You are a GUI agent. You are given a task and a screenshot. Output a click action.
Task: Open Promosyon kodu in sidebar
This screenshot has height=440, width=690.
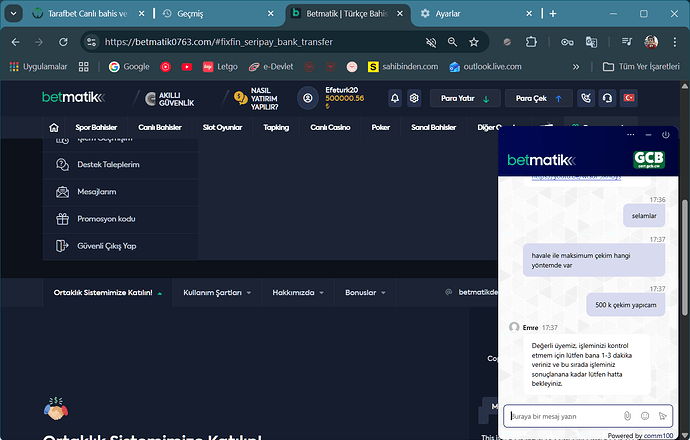[x=120, y=219]
